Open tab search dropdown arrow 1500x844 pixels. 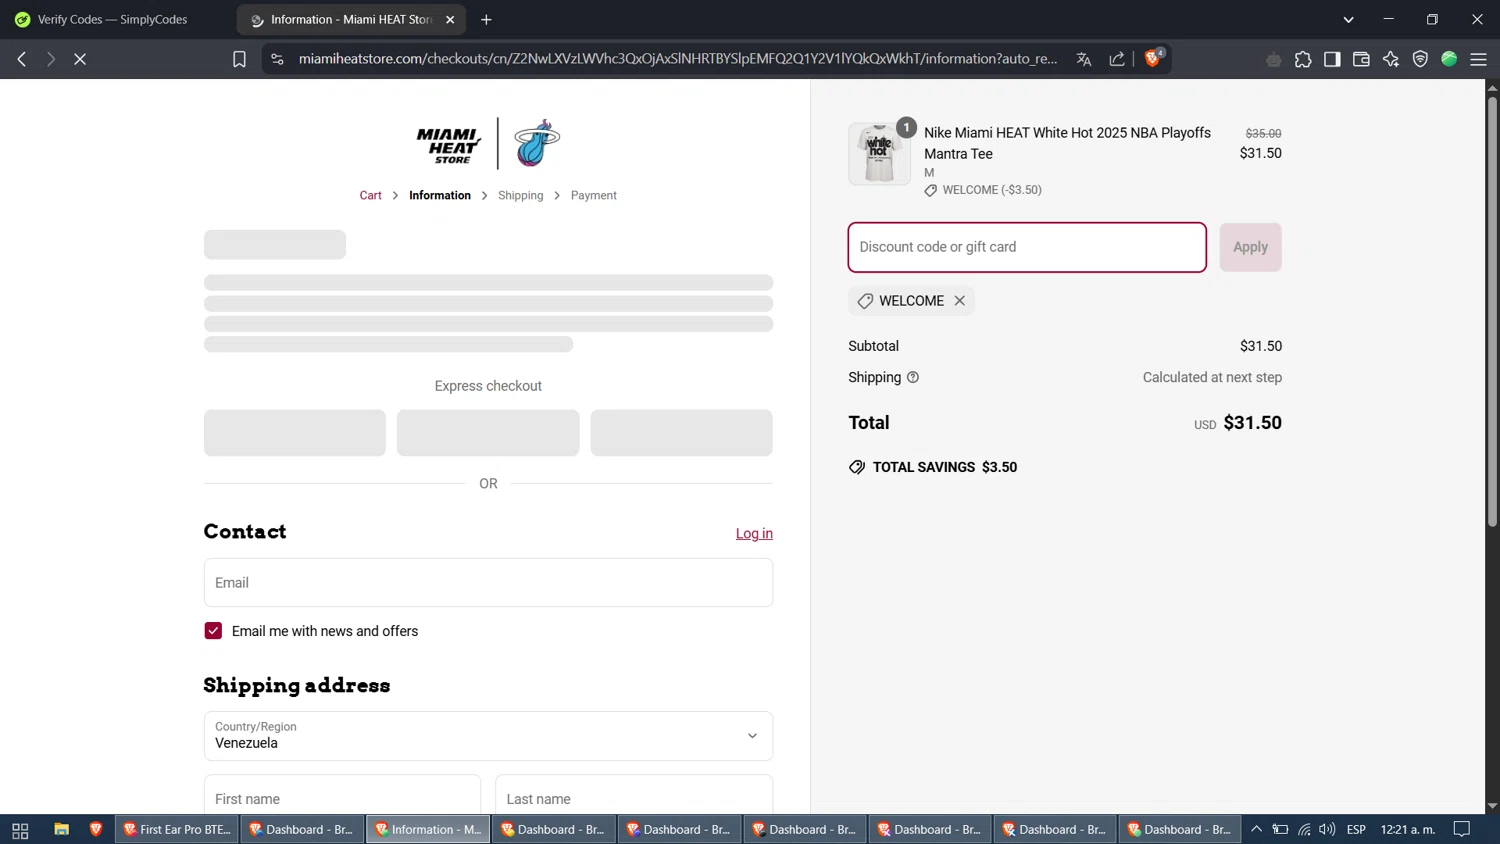1348,19
